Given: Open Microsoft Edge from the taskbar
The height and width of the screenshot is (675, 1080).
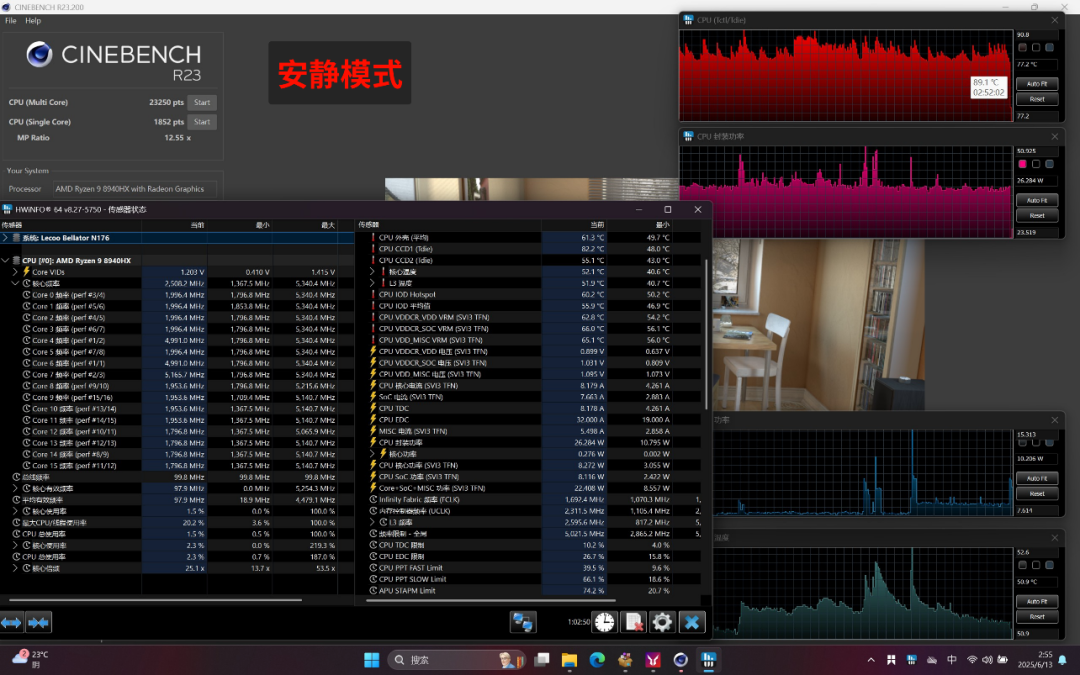Looking at the screenshot, I should [597, 660].
